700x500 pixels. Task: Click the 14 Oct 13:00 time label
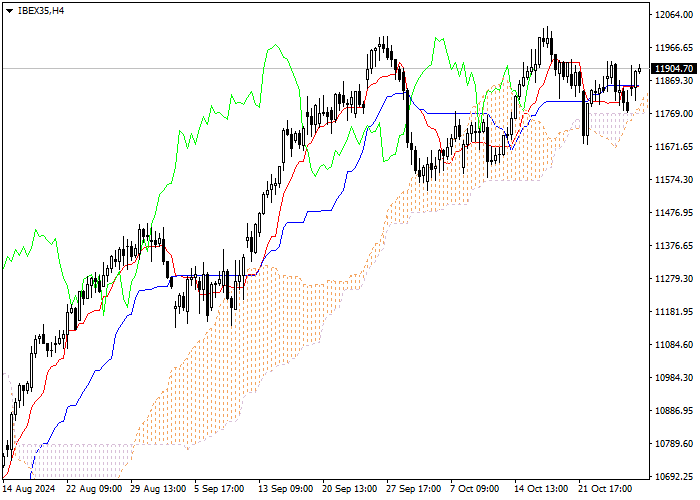[x=541, y=489]
